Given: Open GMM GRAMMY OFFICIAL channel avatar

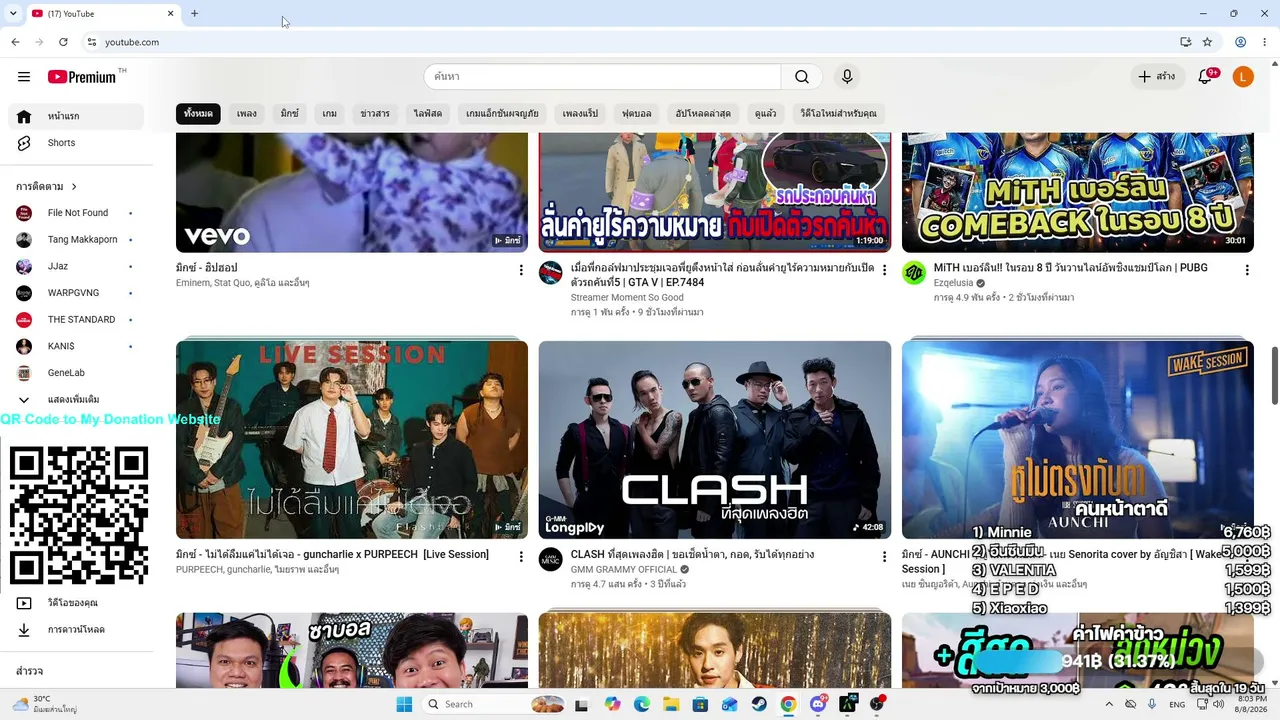Looking at the screenshot, I should point(551,559).
